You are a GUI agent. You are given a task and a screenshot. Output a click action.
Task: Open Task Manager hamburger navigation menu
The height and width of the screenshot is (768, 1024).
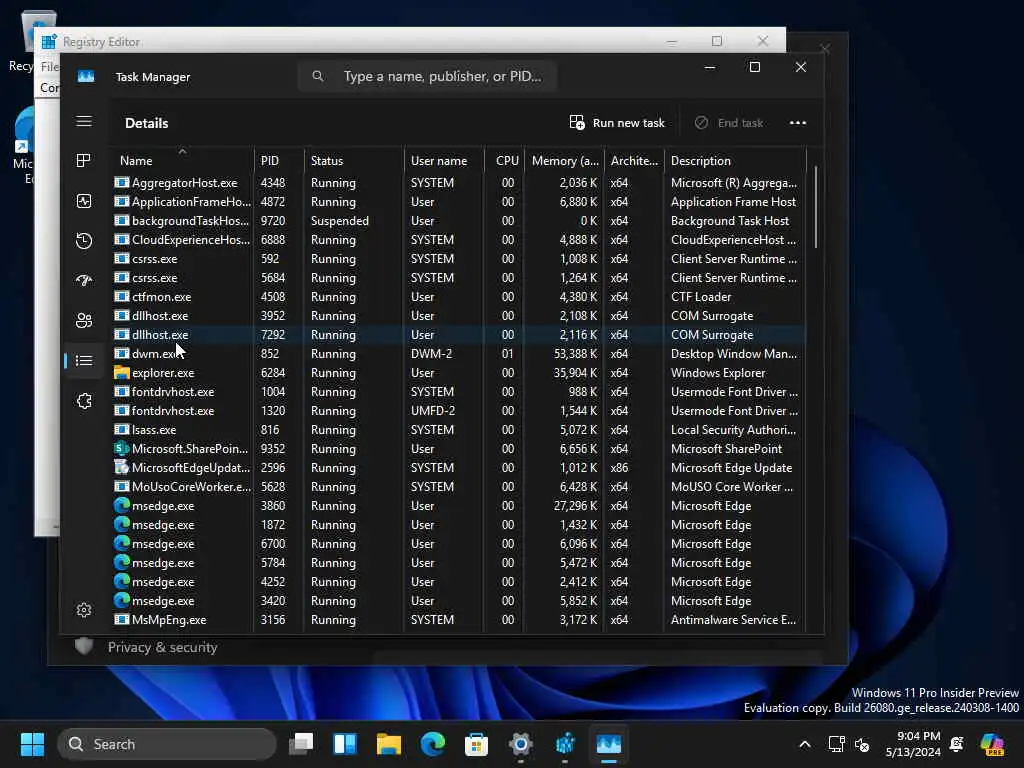pyautogui.click(x=84, y=121)
